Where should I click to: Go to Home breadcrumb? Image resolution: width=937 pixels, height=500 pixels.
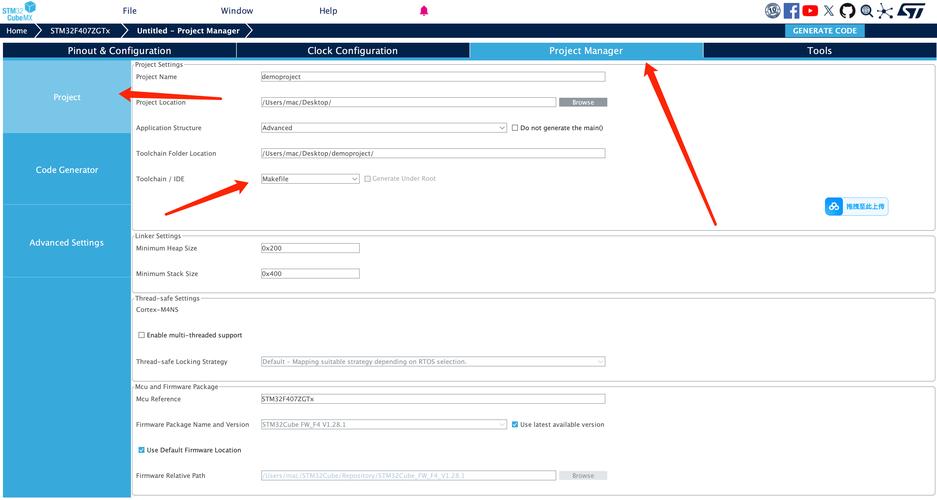pyautogui.click(x=17, y=30)
